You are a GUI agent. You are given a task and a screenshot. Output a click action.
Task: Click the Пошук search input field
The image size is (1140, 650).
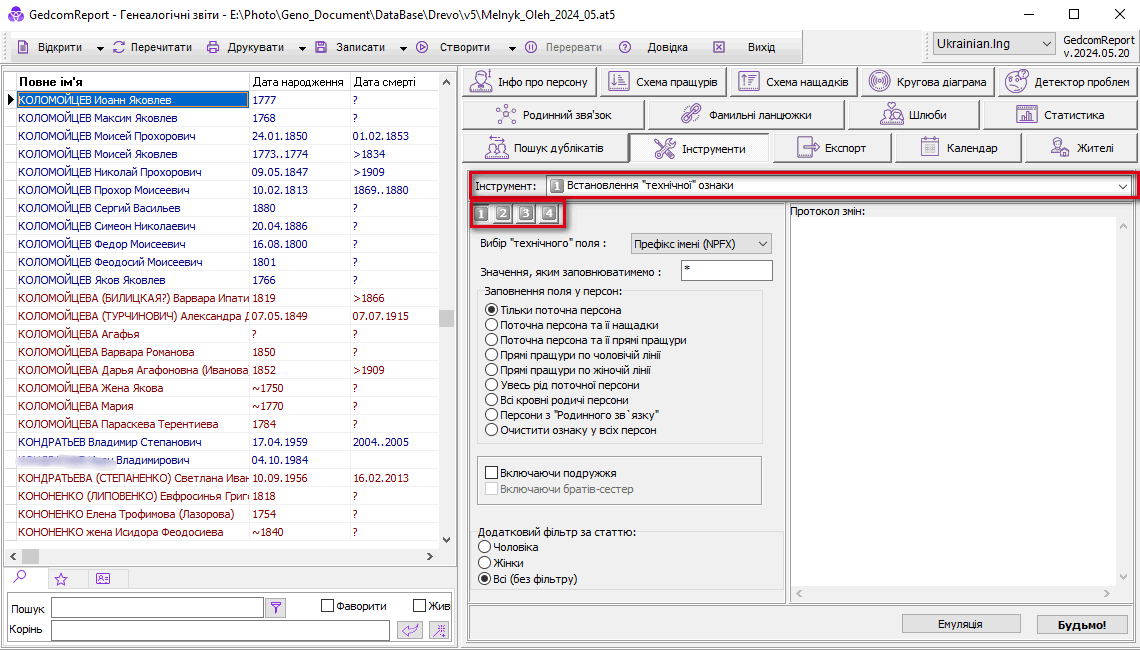(157, 608)
